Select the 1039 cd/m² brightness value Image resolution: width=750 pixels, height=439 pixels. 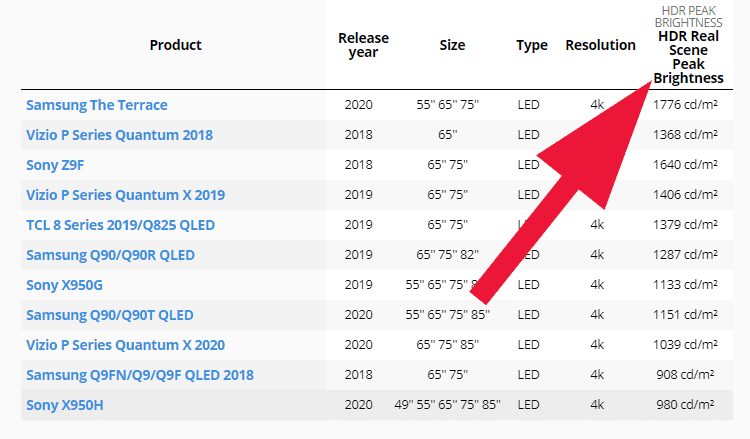(685, 345)
